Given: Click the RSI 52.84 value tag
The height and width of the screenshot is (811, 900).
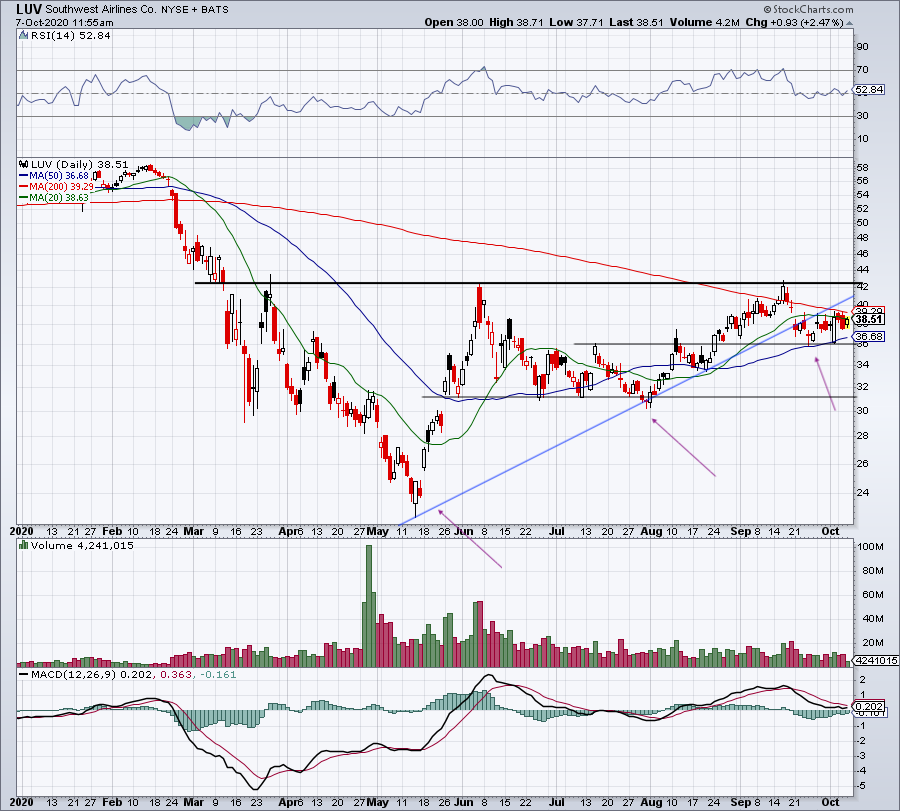Looking at the screenshot, I should coord(869,90).
